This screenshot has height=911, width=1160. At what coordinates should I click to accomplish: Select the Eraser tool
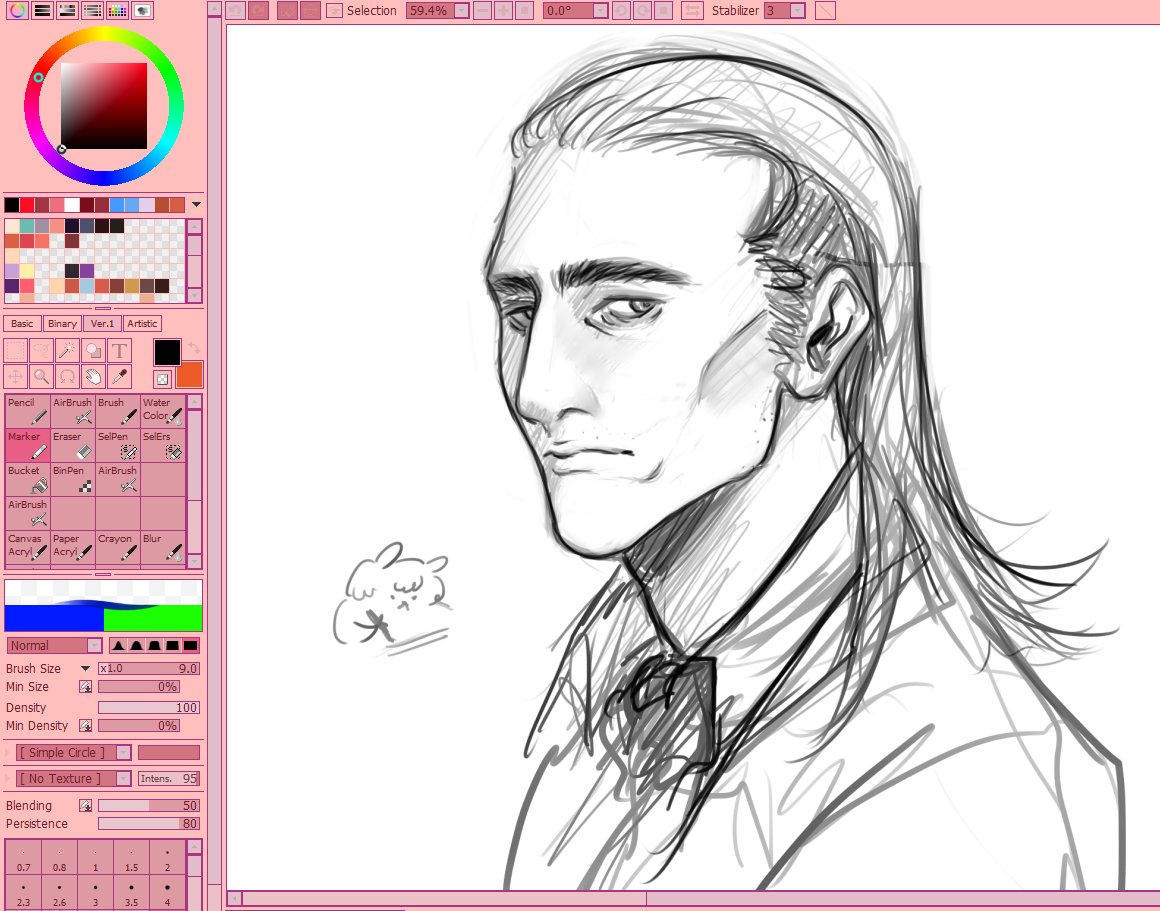click(72, 444)
